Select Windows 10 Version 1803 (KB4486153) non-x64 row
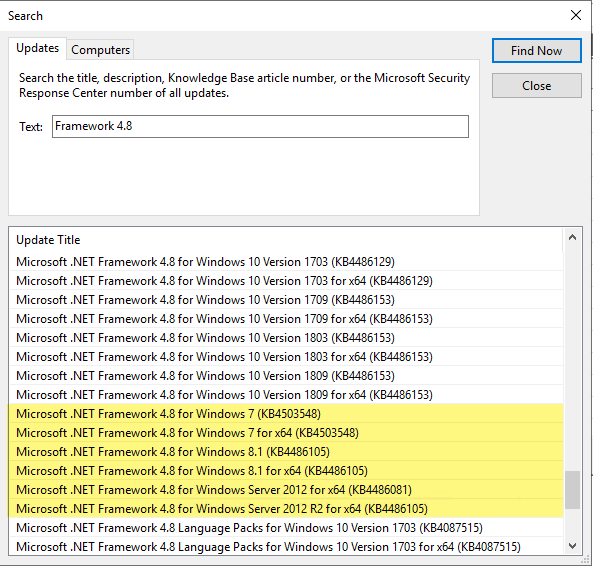Image resolution: width=593 pixels, height=566 pixels. tap(286, 338)
